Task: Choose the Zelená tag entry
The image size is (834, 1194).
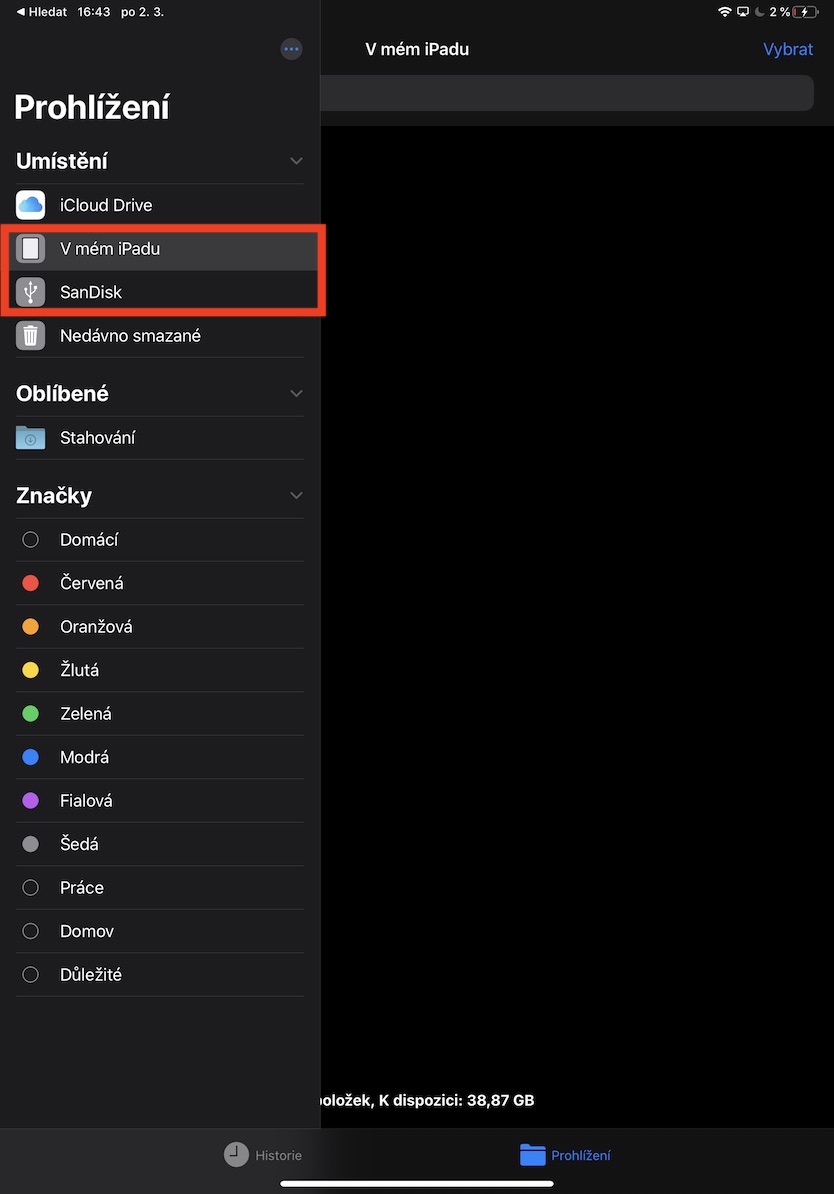Action: [86, 714]
